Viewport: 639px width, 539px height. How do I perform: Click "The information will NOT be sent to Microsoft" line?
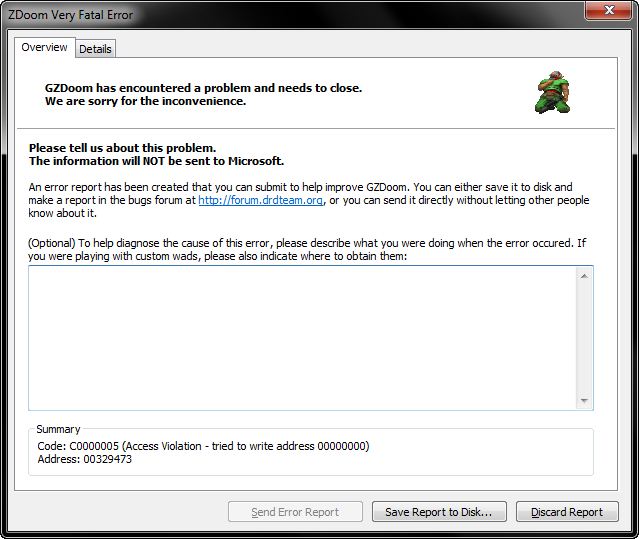point(156,161)
